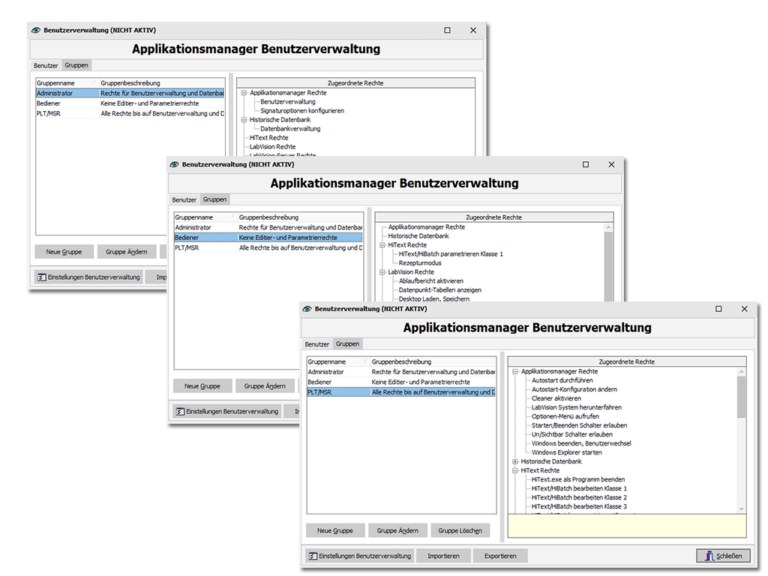Click scrollbar down arrow in front window tree
768x576 pixels.
pos(742,509)
